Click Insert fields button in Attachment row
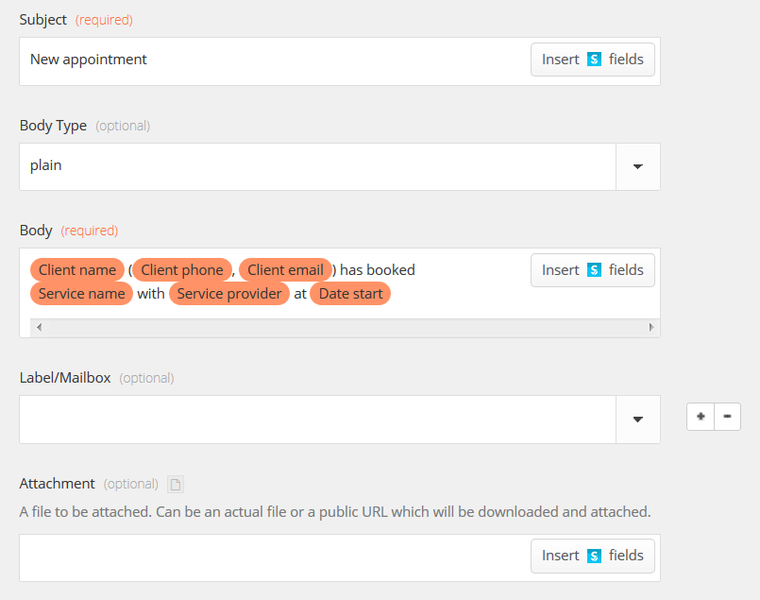 593,556
